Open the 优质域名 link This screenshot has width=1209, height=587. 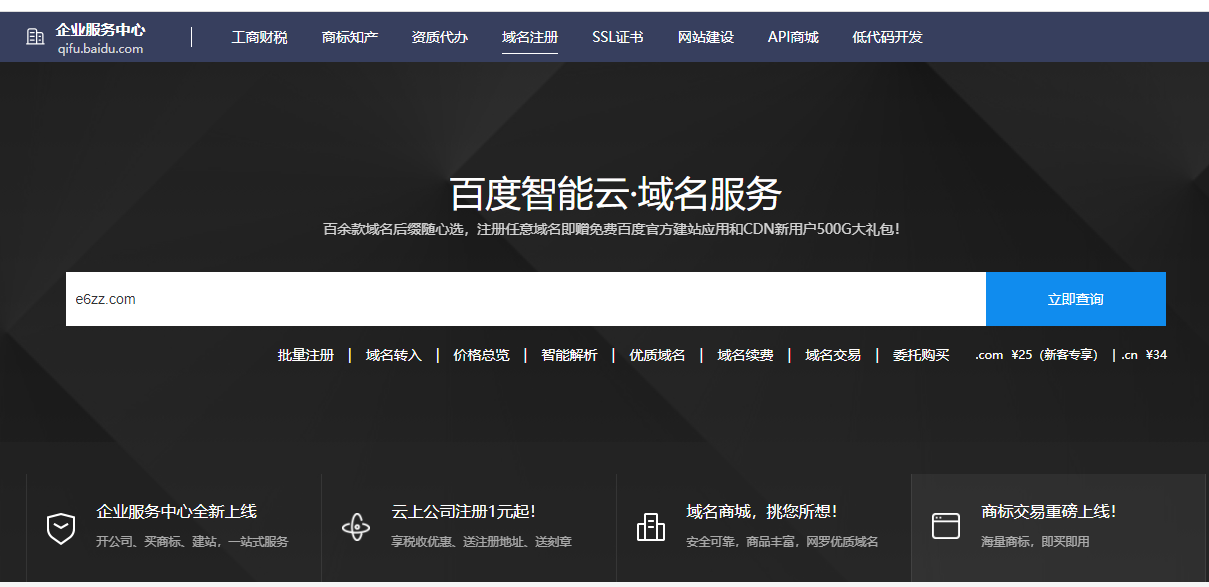[x=658, y=355]
